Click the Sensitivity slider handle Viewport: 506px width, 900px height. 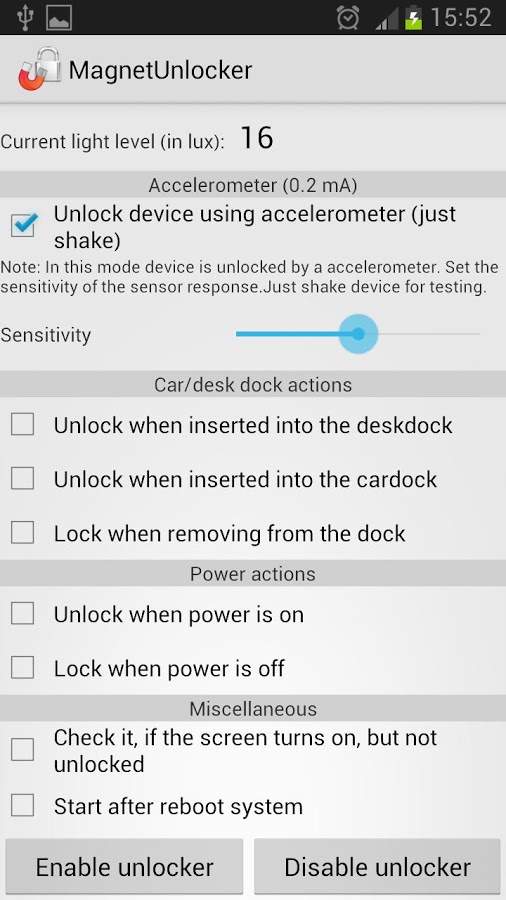[358, 333]
